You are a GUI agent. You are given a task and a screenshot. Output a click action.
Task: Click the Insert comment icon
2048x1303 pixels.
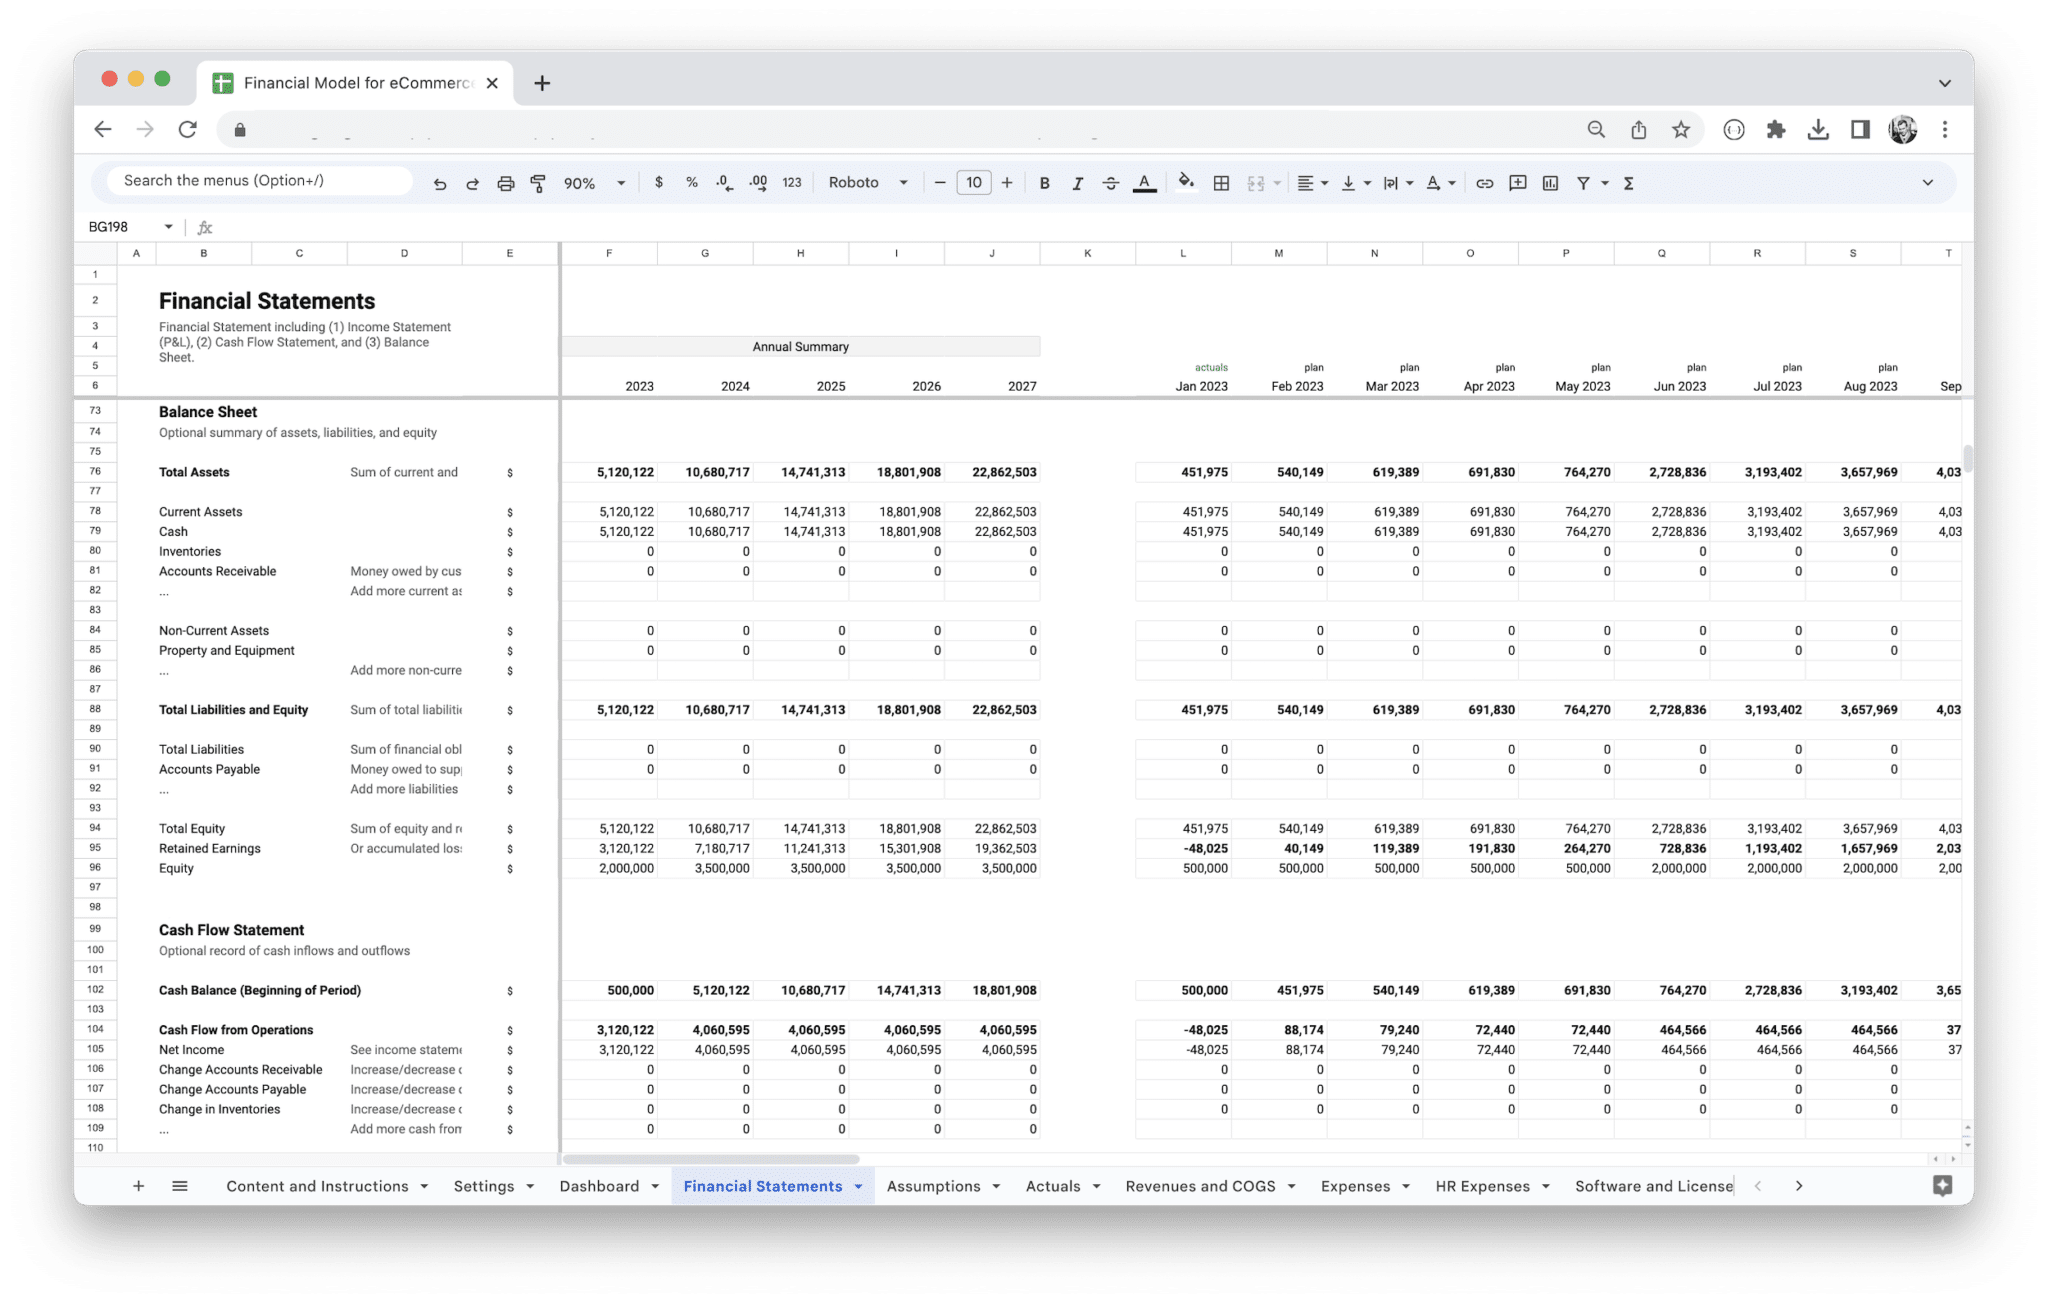1517,183
